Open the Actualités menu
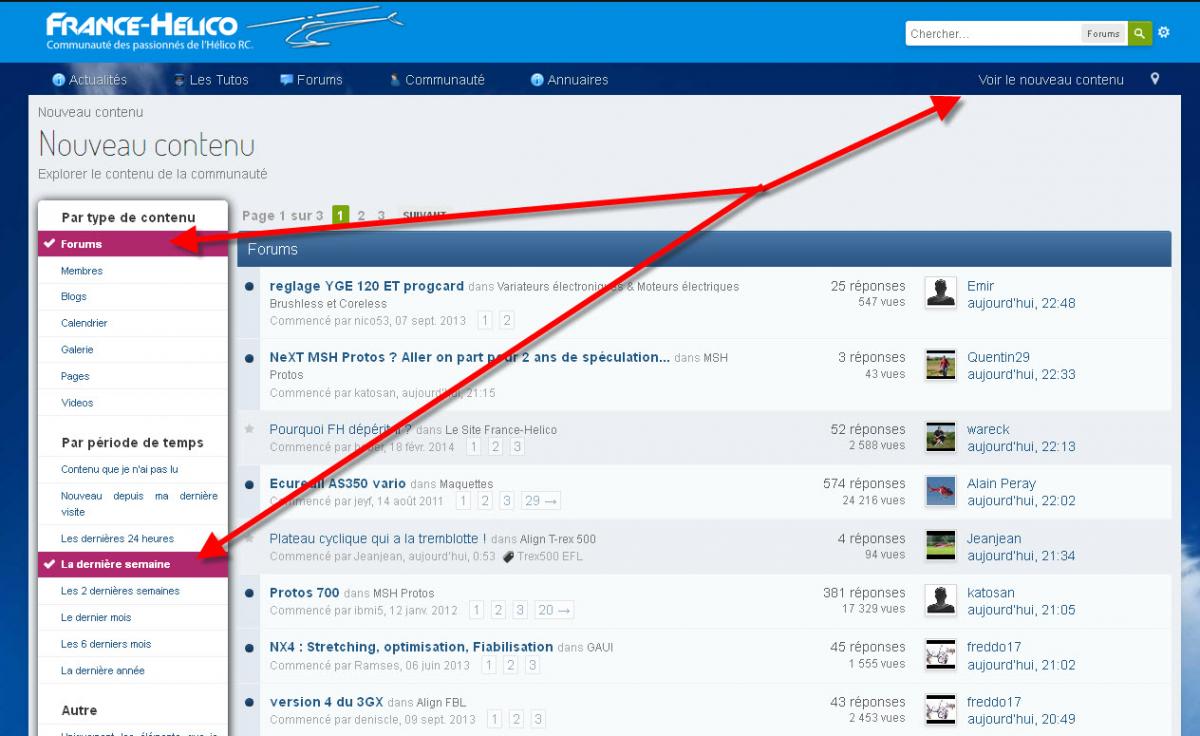Image resolution: width=1200 pixels, height=736 pixels. click(x=90, y=80)
